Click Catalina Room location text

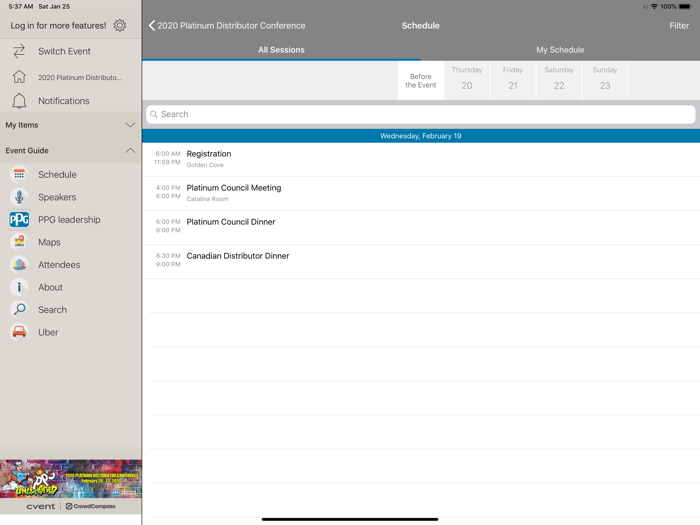(207, 199)
